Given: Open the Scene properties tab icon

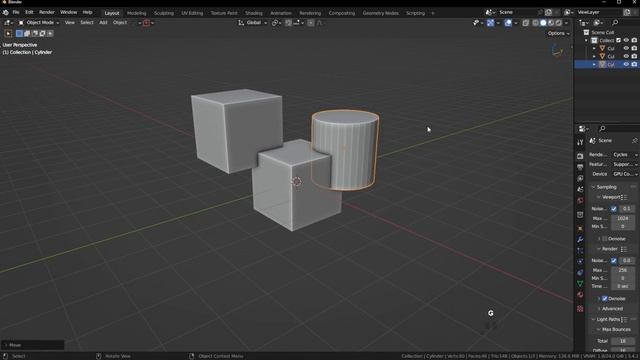Looking at the screenshot, I should click(x=580, y=189).
